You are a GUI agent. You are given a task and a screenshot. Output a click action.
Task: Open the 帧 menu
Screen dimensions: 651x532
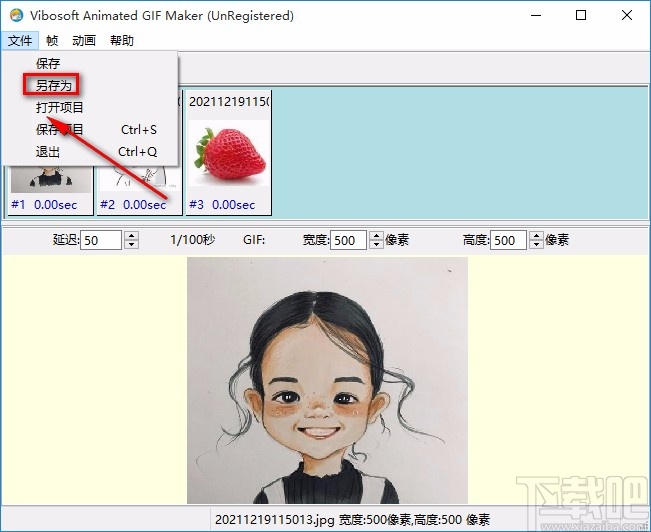(52, 41)
